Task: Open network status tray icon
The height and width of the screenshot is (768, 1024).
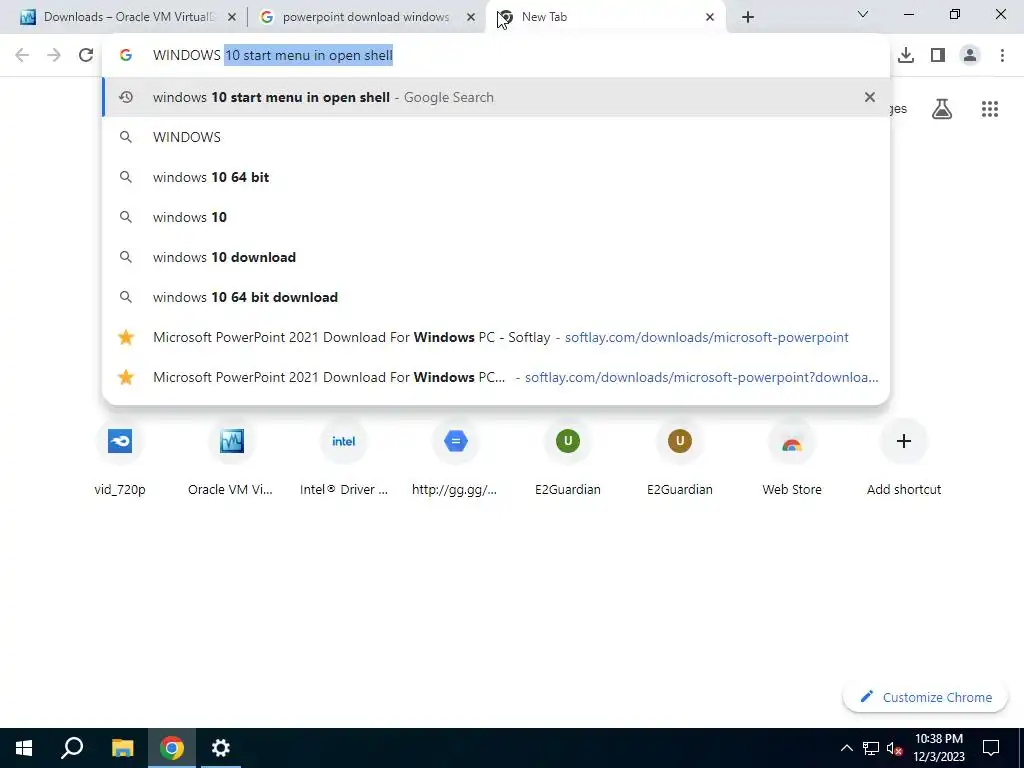Action: coord(871,748)
